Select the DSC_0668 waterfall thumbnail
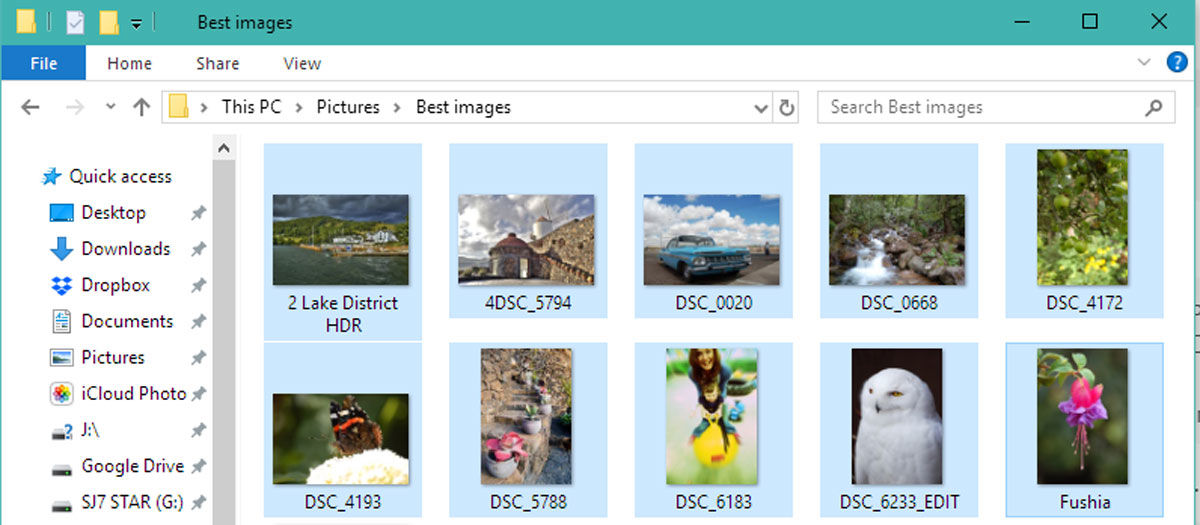 click(x=897, y=239)
